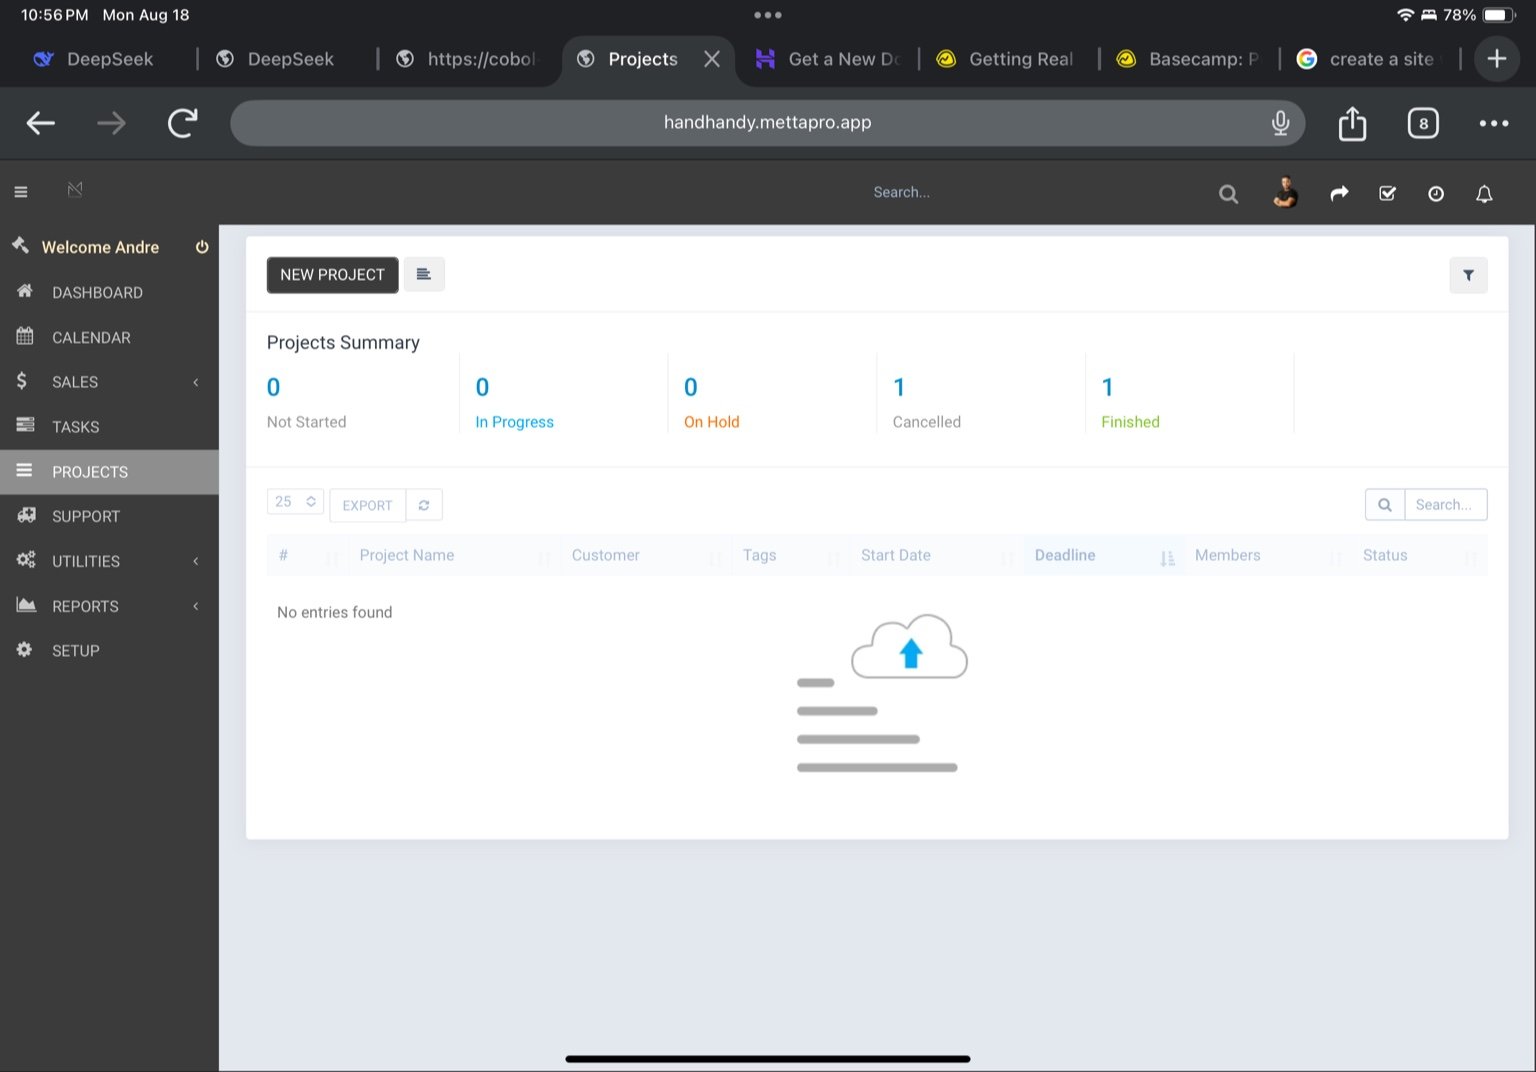Click the table reload icon
Viewport: 1536px width, 1072px height.
424,505
